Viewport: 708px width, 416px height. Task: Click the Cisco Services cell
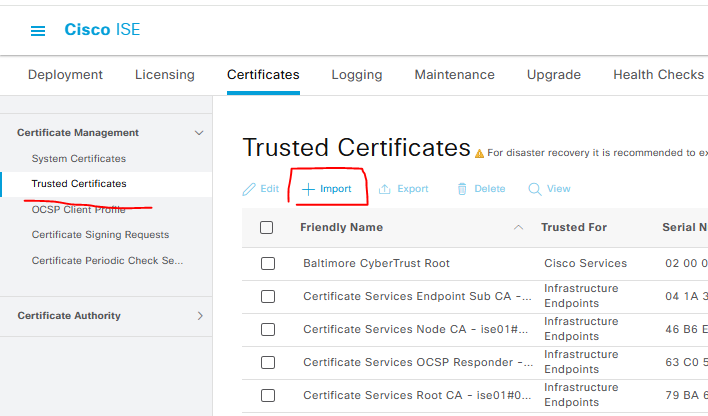[586, 263]
